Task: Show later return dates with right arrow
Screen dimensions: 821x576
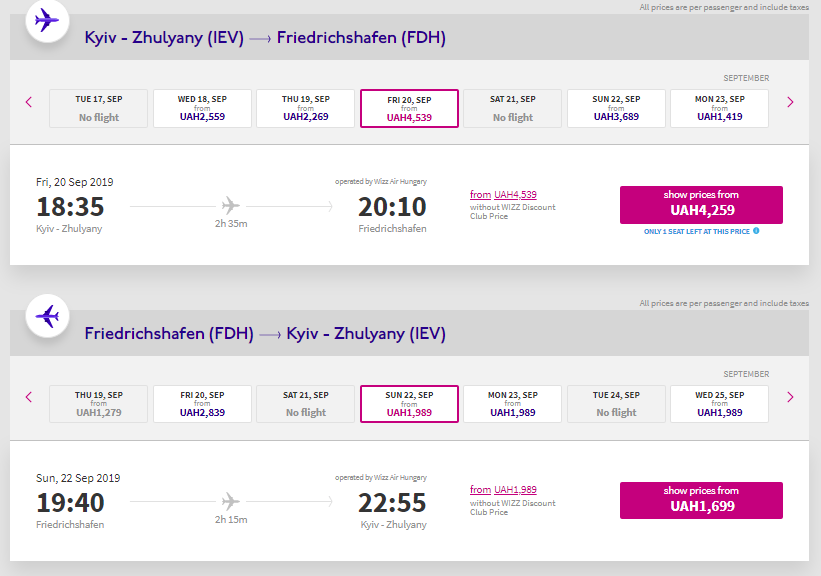Action: (x=790, y=397)
